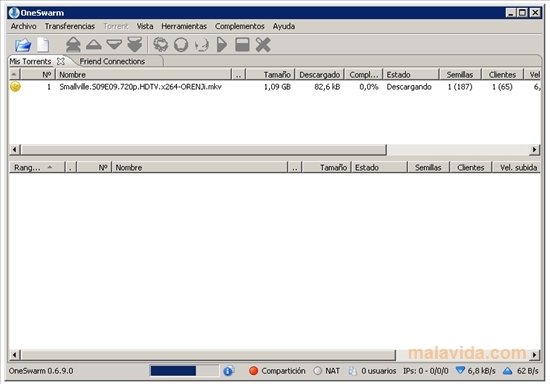Click the 1 (65) clients cell
Viewport: 550px width, 384px height.
coord(502,87)
